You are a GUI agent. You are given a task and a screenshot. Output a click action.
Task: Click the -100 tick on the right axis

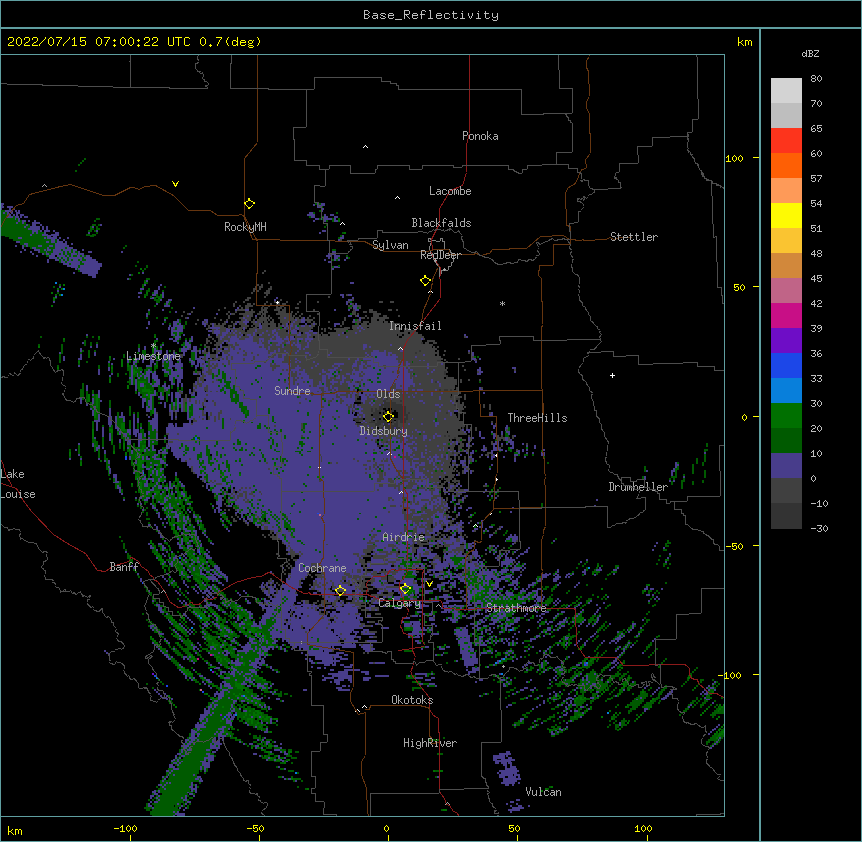tap(731, 675)
